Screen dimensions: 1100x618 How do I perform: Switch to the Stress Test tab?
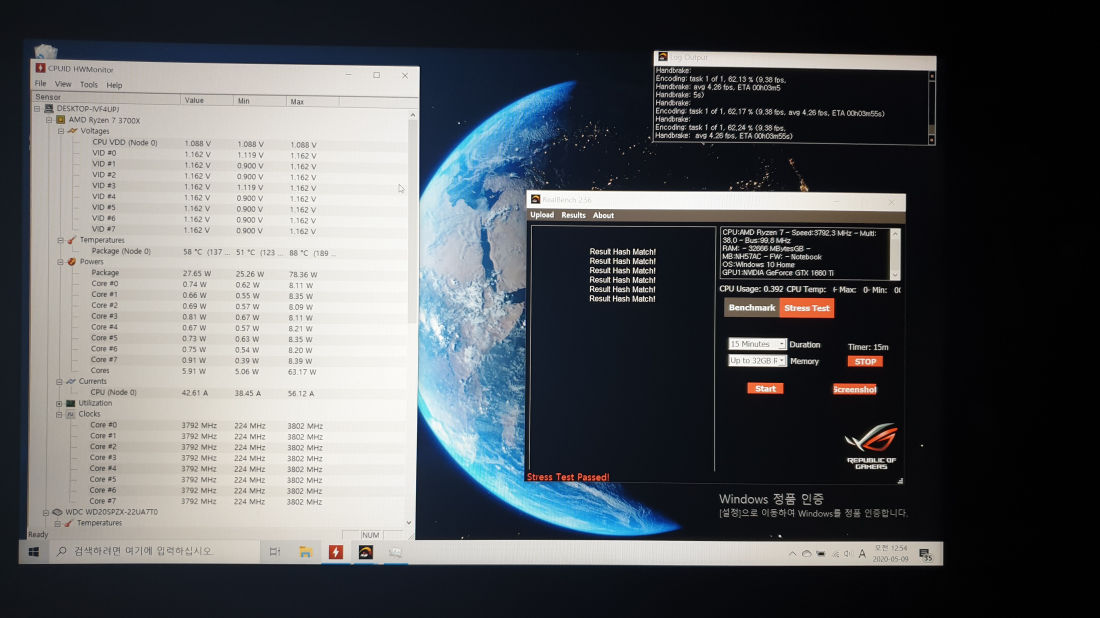pos(807,308)
